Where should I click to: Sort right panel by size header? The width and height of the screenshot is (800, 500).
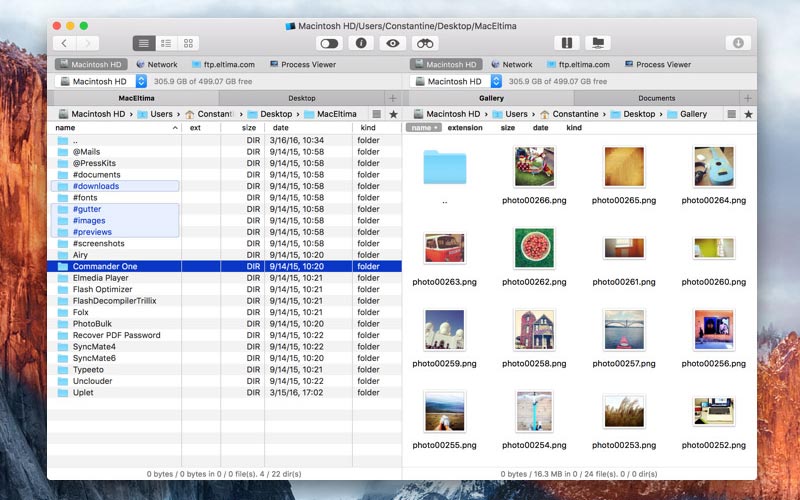(508, 128)
